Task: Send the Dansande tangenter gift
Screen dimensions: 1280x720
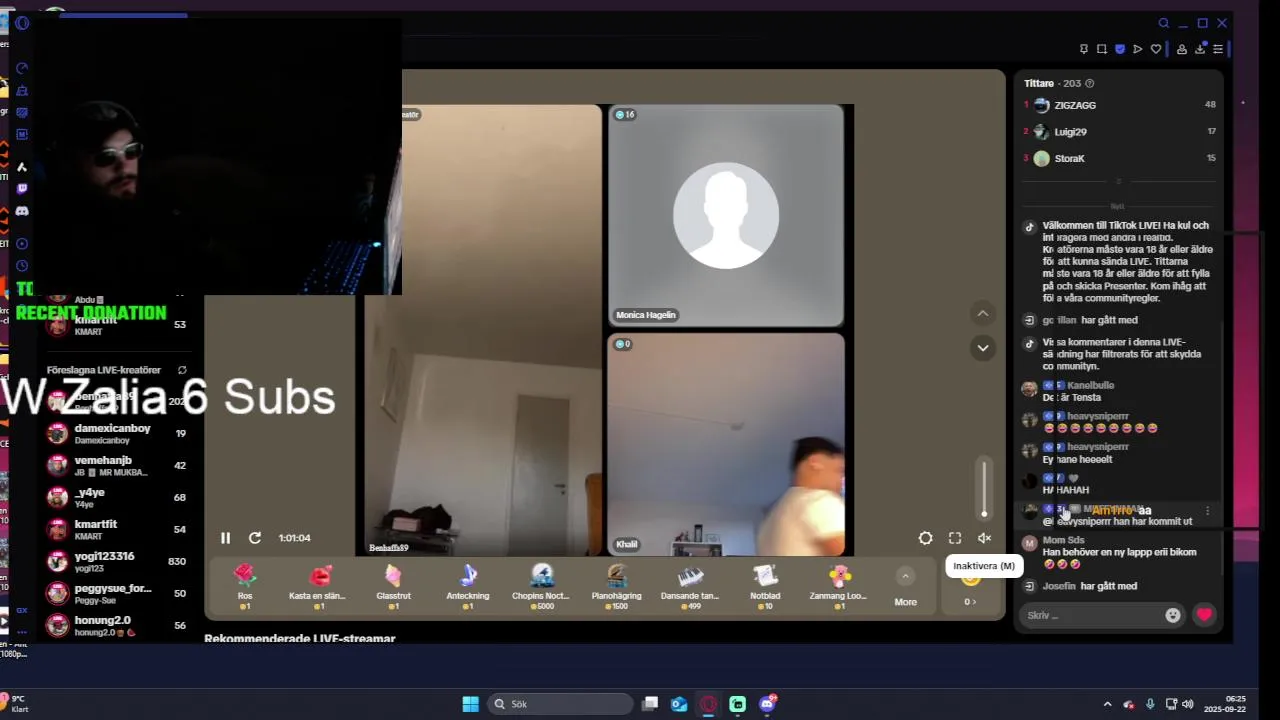Action: point(690,587)
